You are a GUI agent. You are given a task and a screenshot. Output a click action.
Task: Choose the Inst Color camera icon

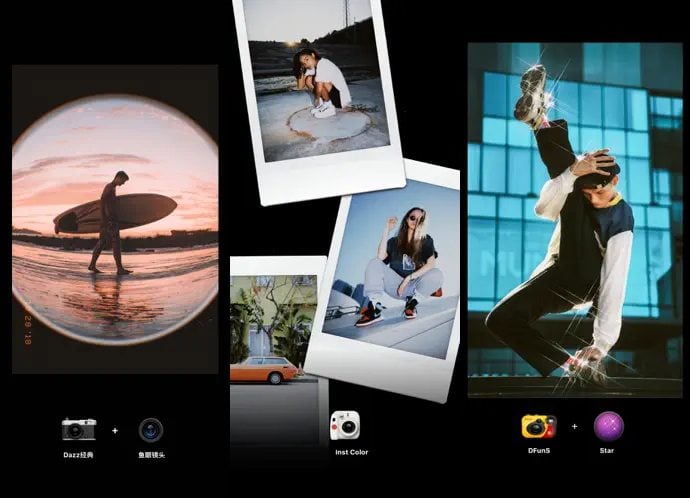click(x=345, y=426)
